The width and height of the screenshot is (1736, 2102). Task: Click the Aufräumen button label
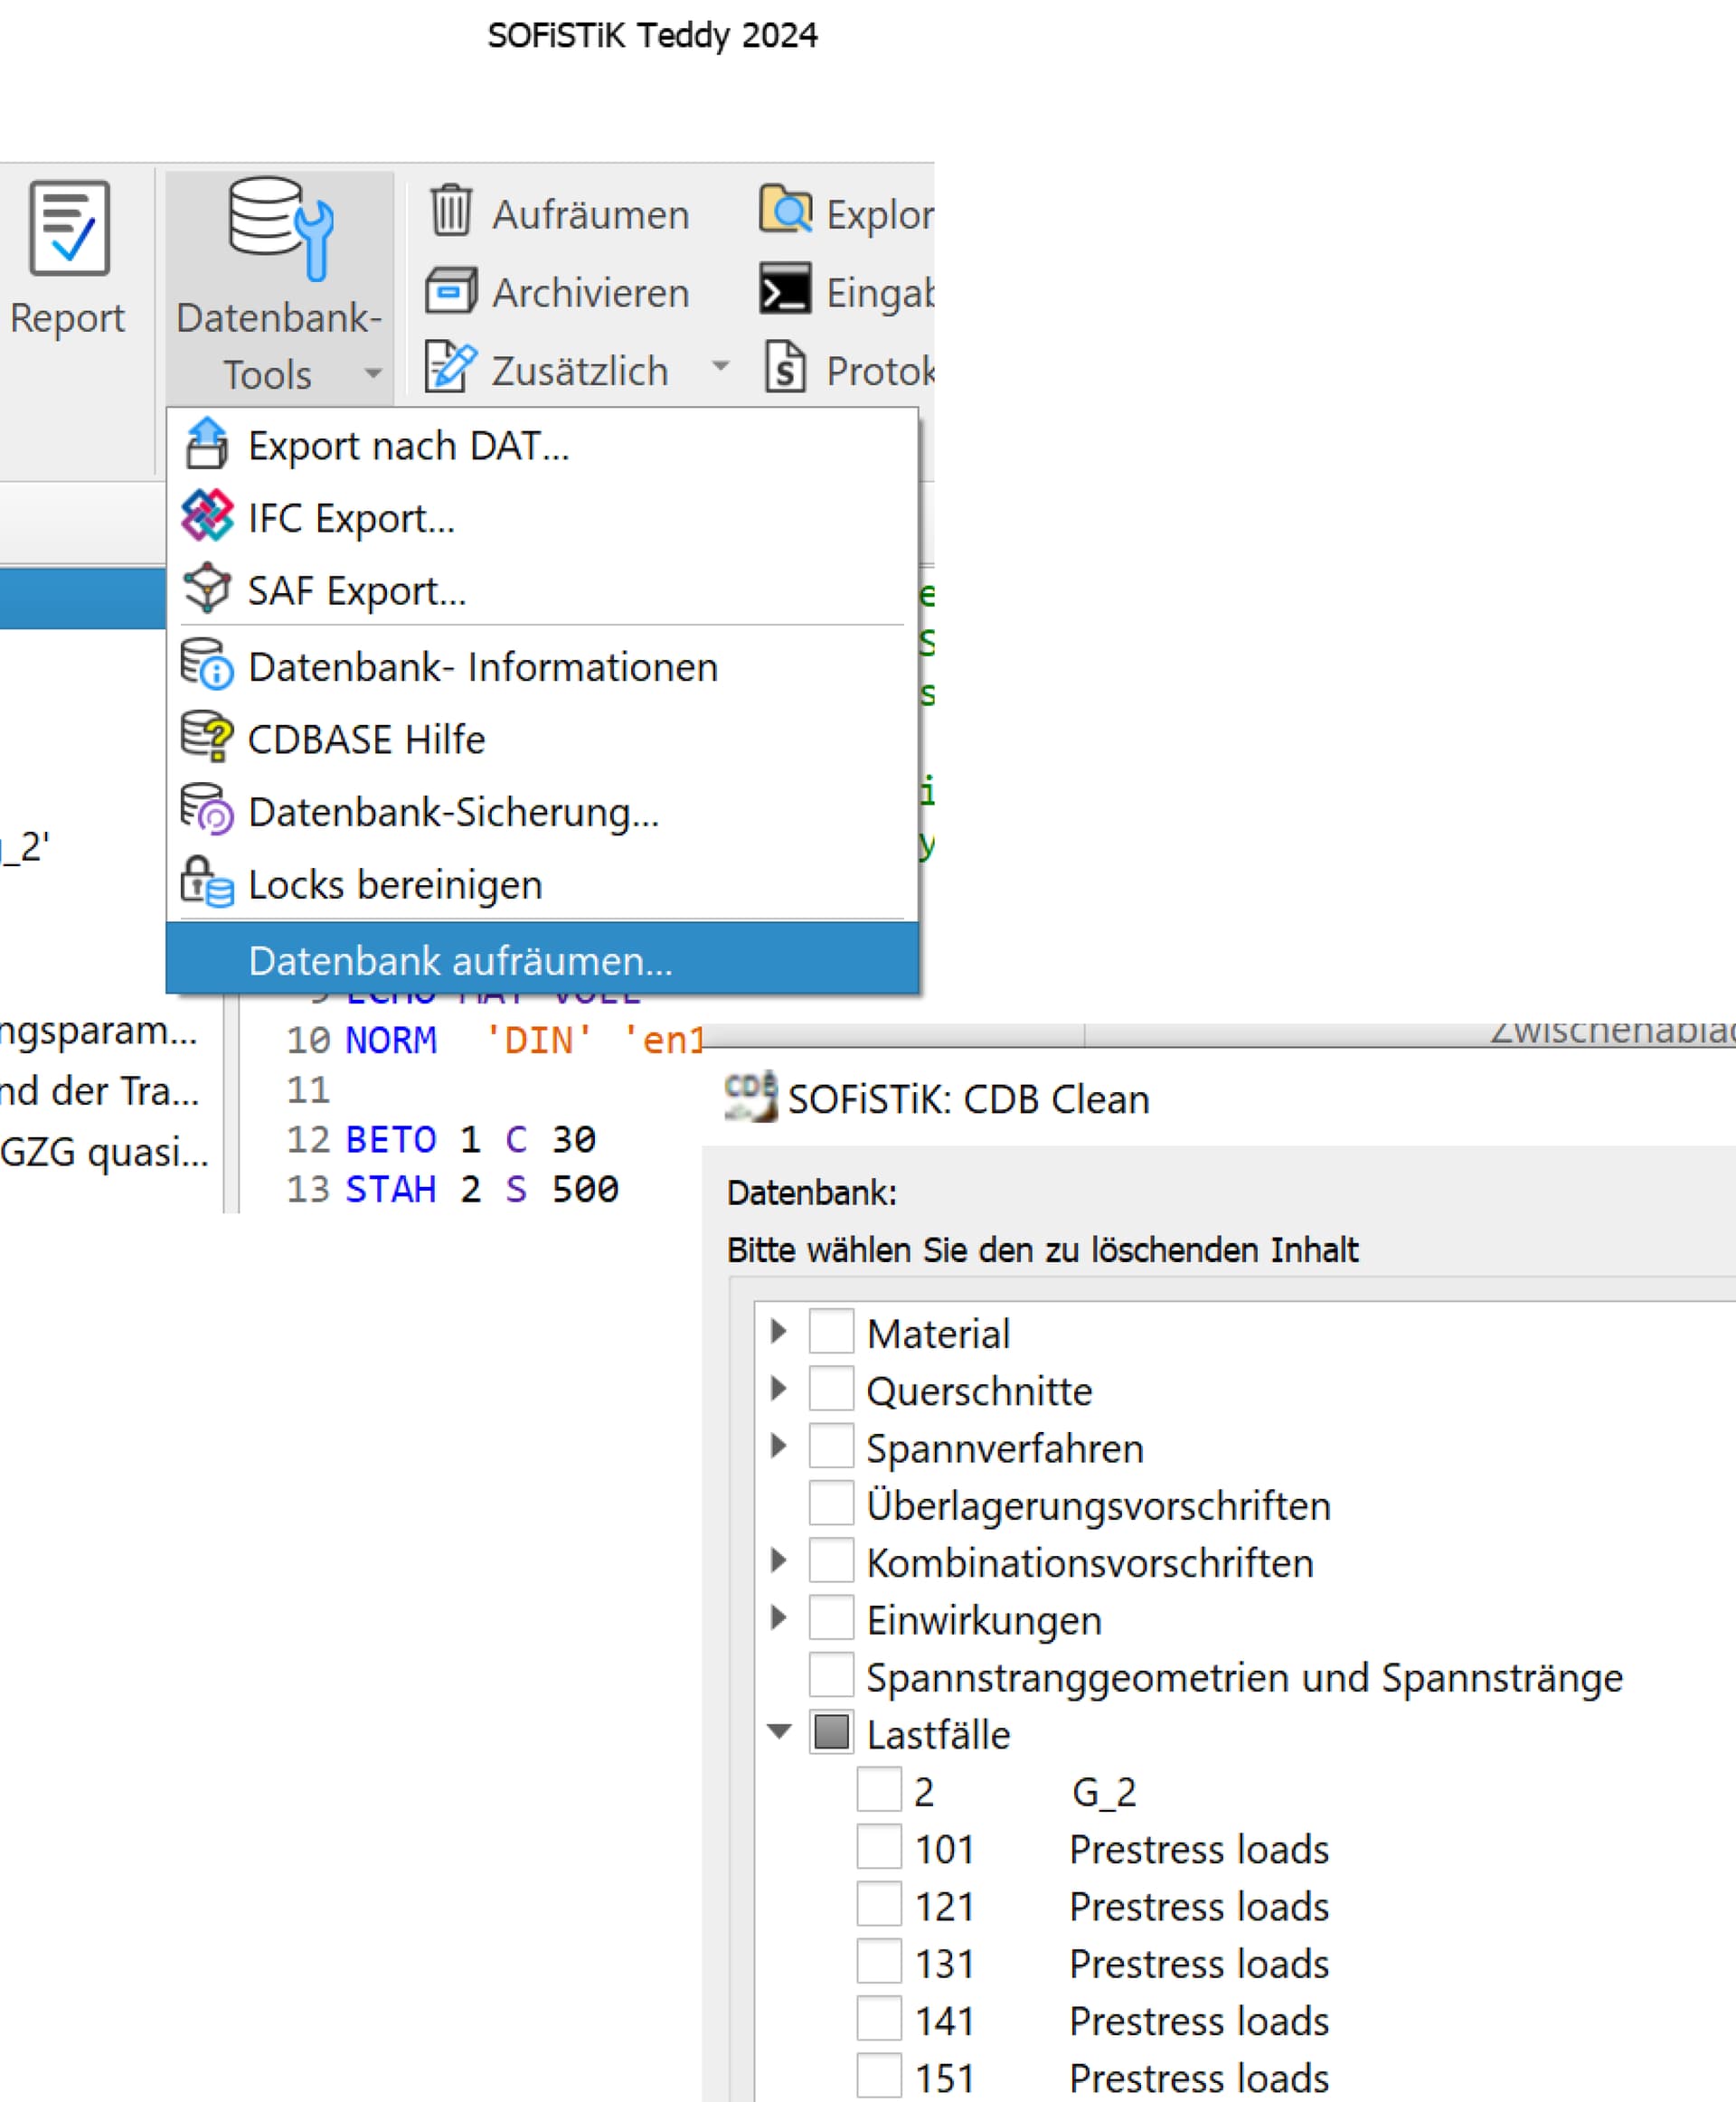[591, 215]
